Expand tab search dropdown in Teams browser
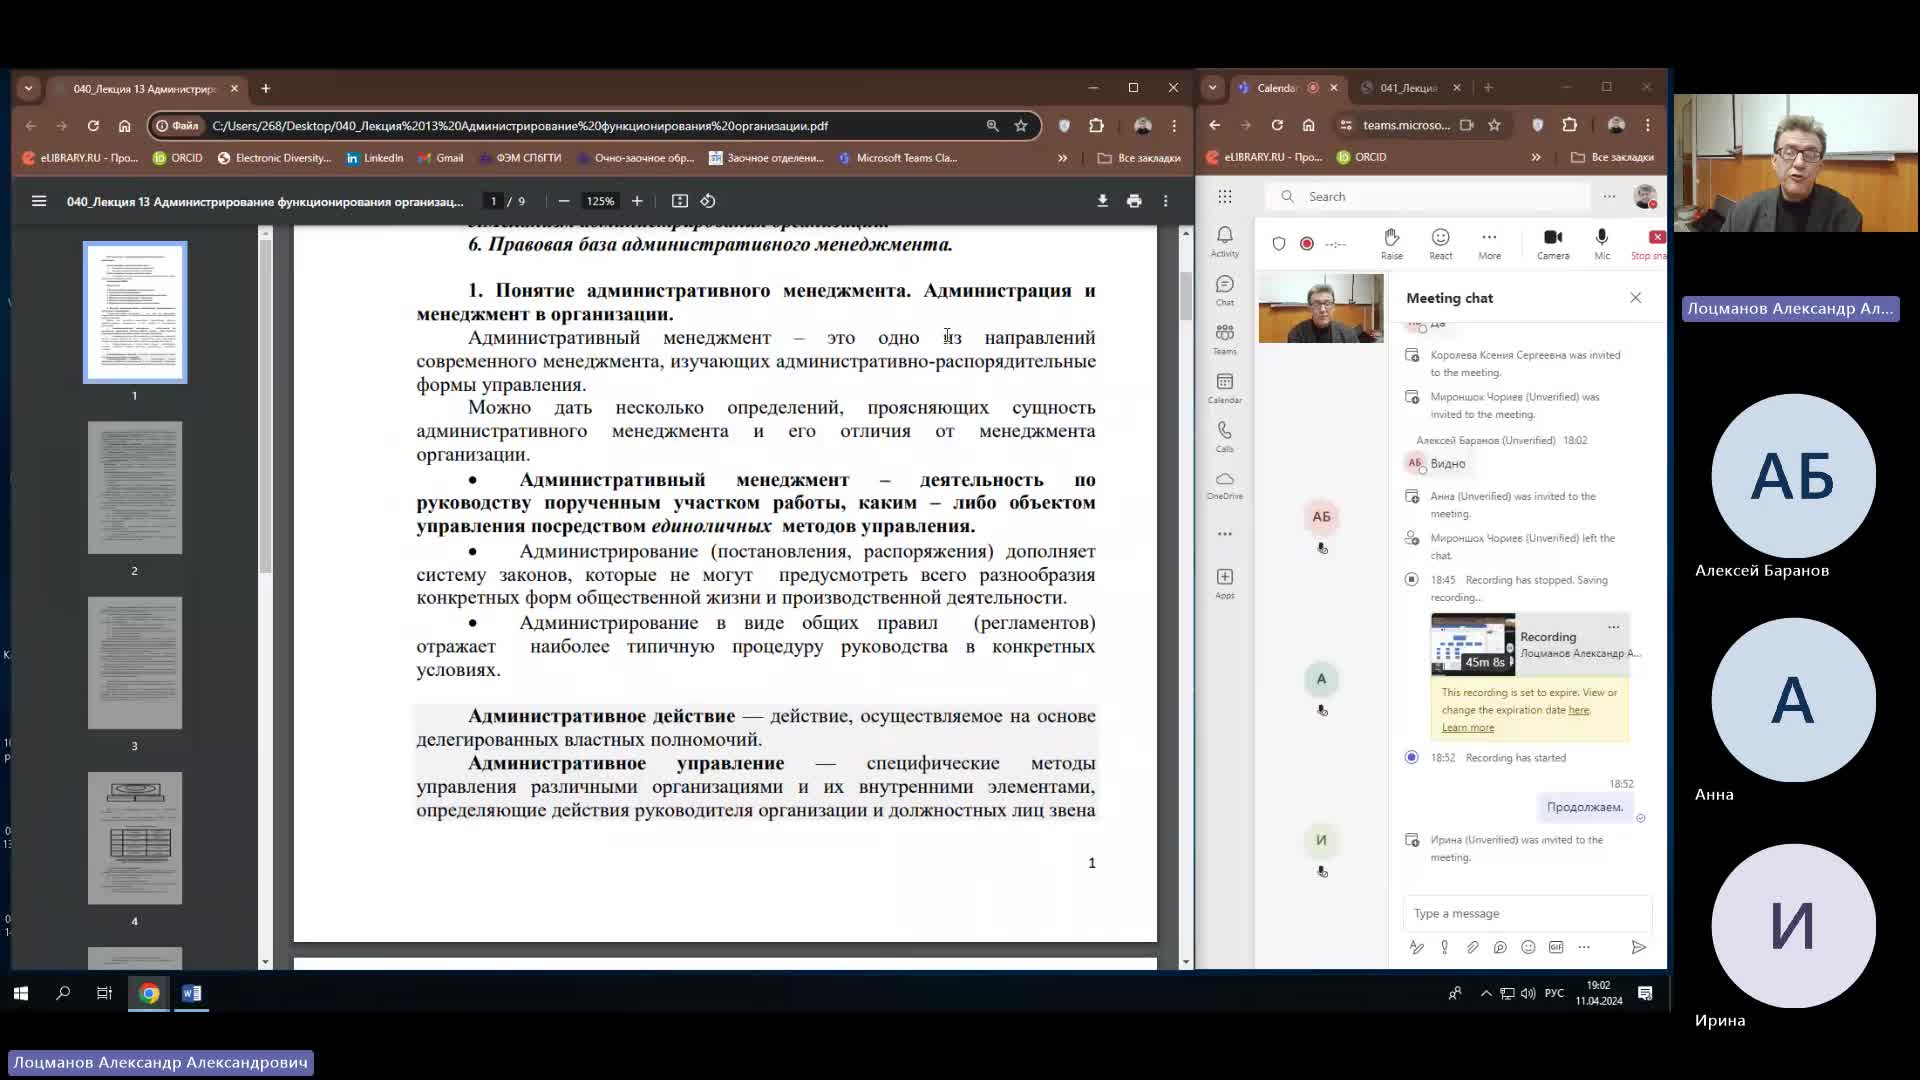This screenshot has height=1080, width=1920. pyautogui.click(x=1212, y=88)
